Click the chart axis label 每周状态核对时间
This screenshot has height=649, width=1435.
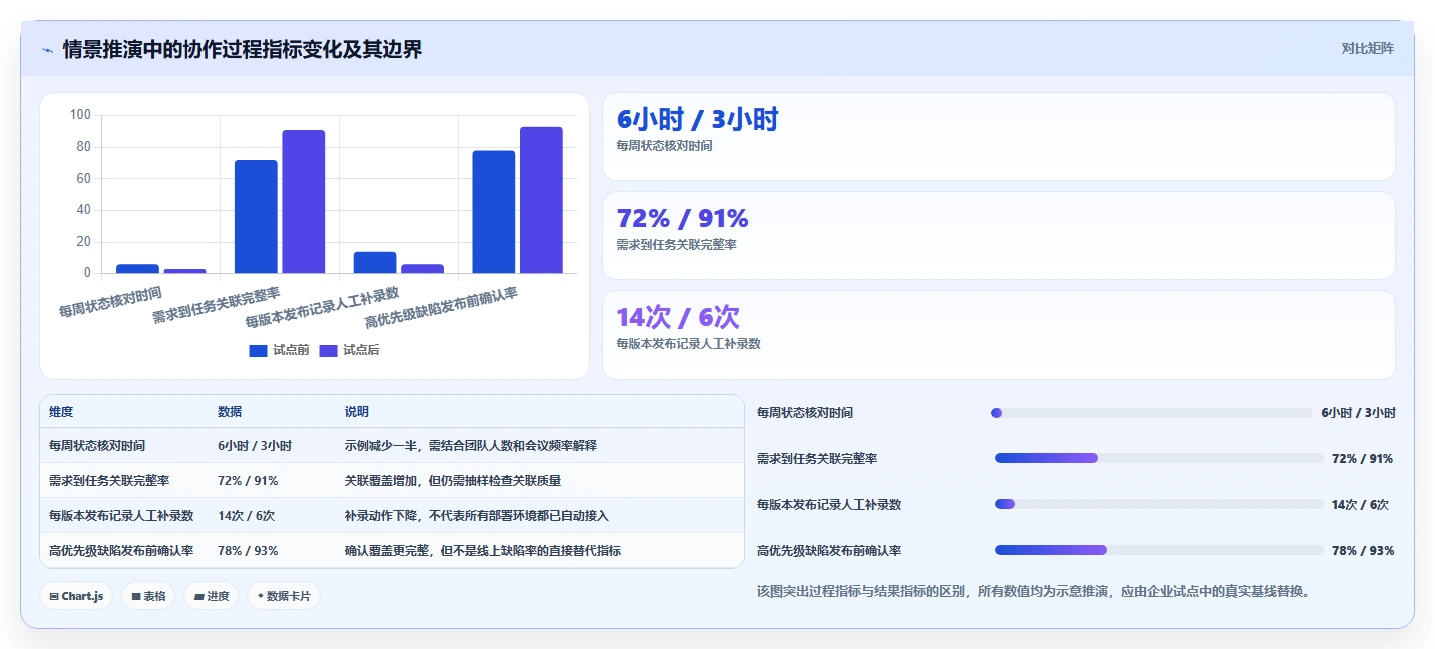click(x=109, y=303)
